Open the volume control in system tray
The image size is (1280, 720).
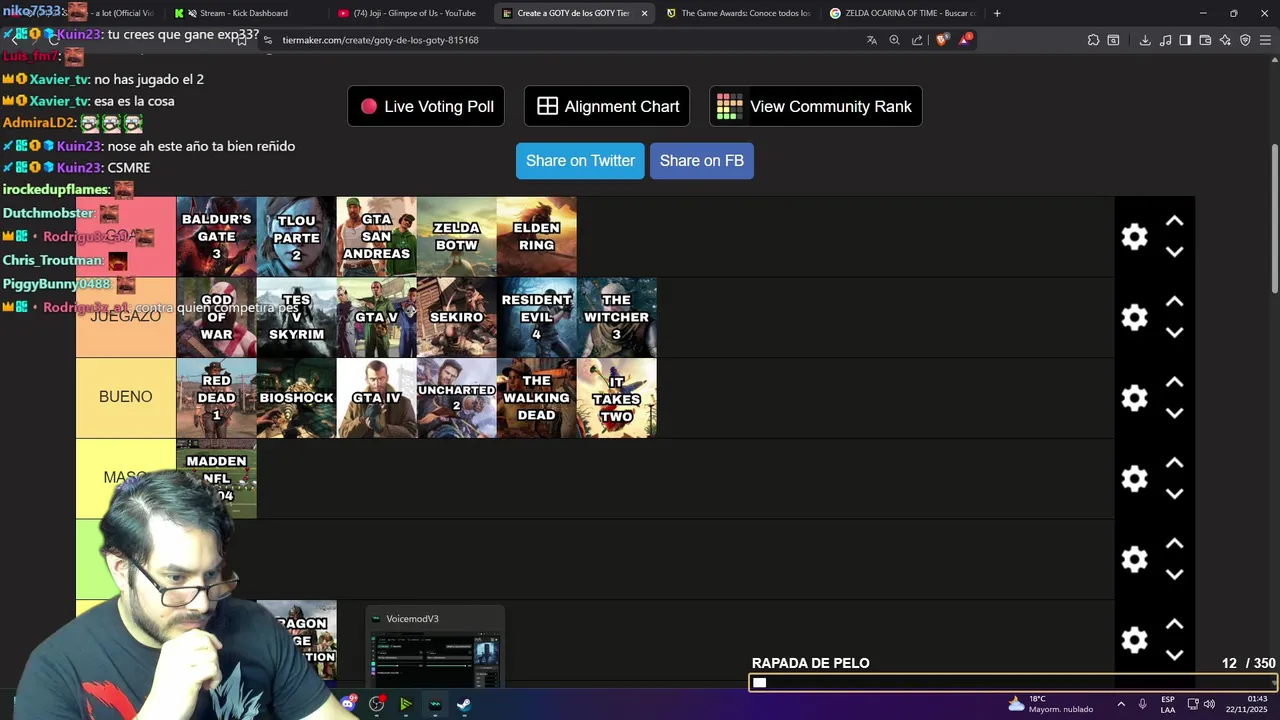coord(1209,704)
